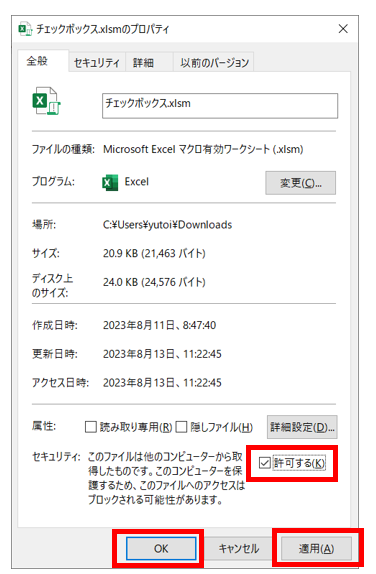The image size is (376, 574).
Task: Click the 適用(A) button
Action: [316, 548]
